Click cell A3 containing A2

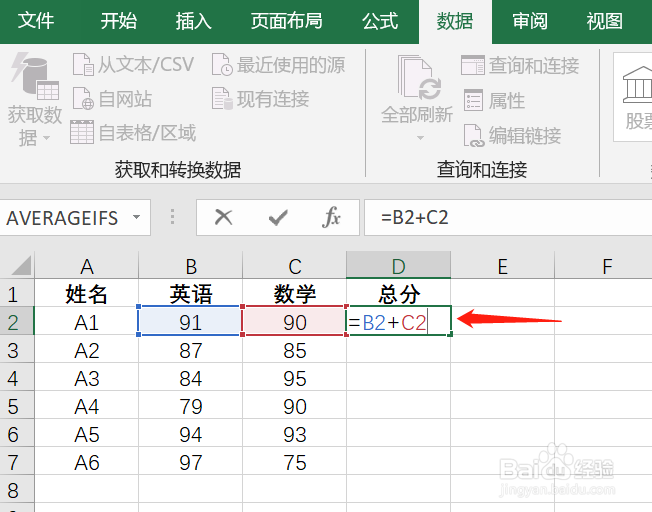[86, 350]
